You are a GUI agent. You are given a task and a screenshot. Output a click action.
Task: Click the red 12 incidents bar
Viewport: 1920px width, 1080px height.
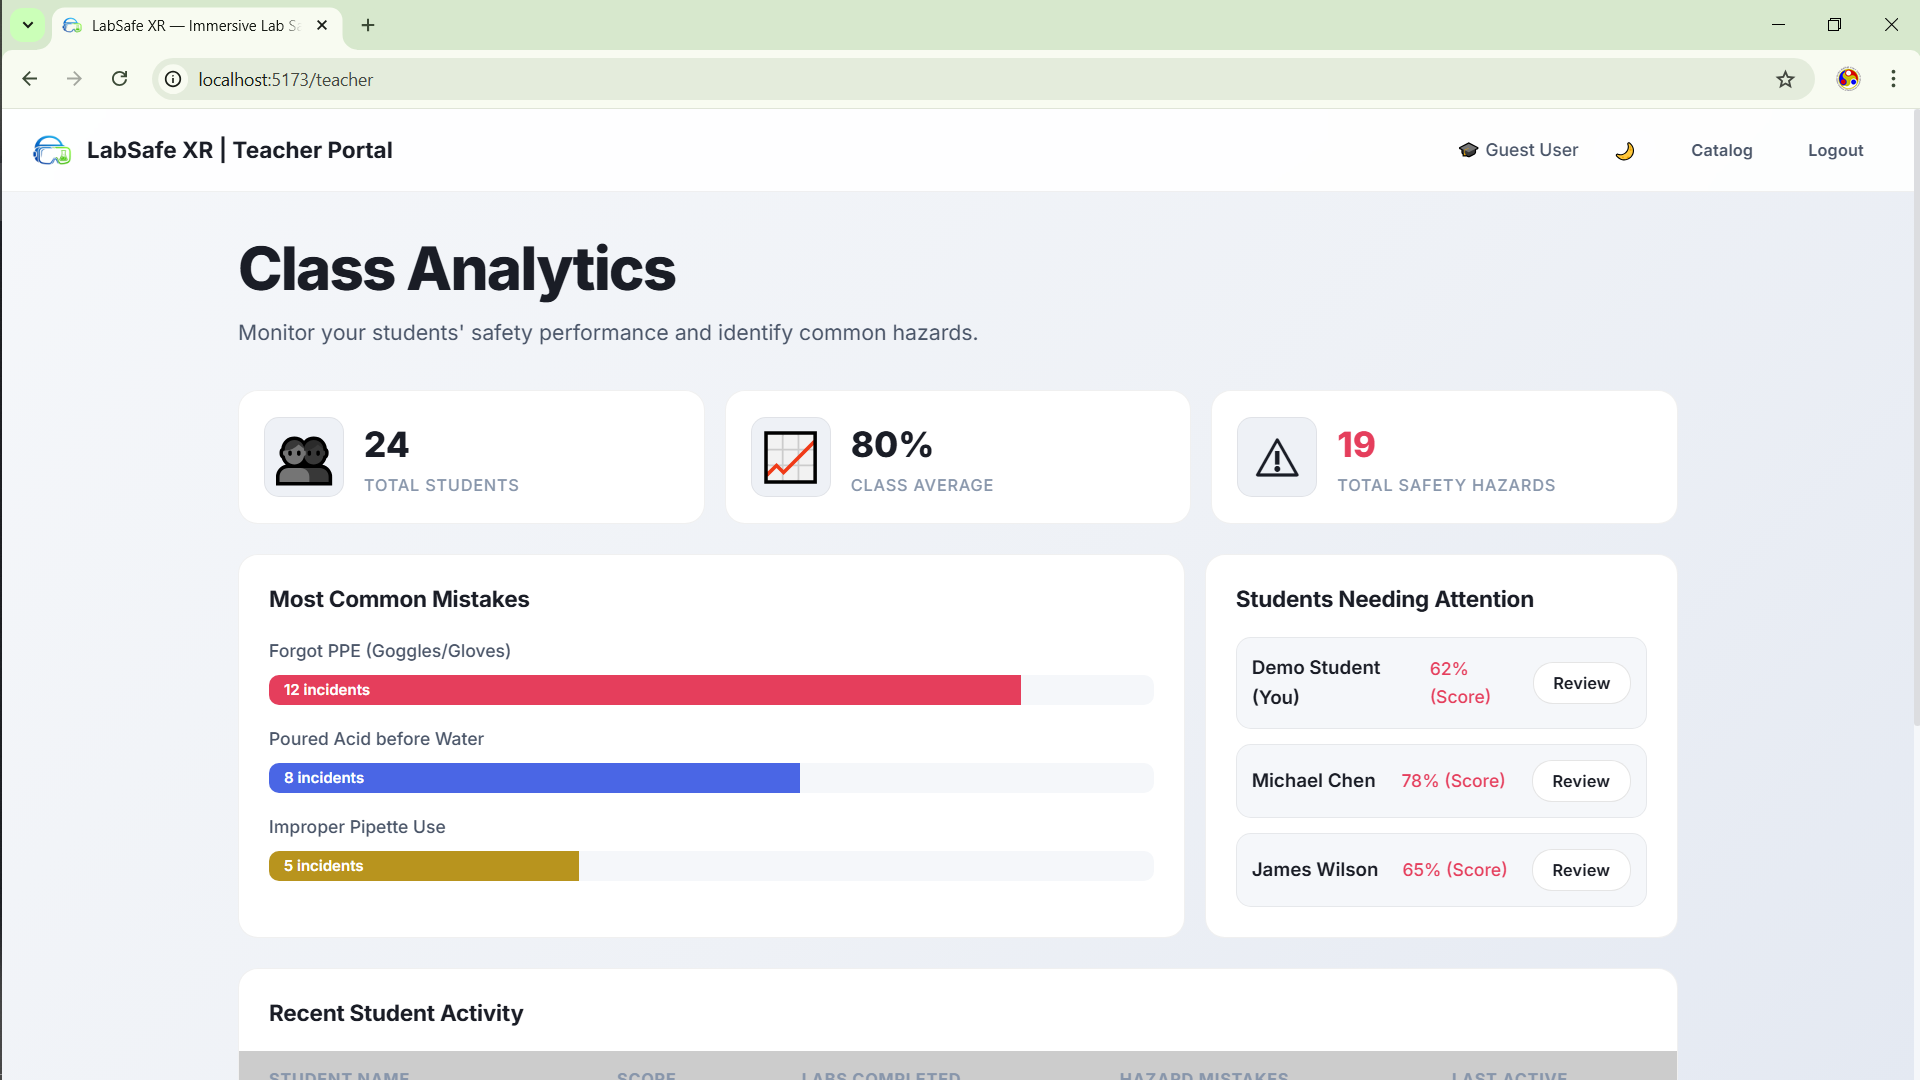pos(644,690)
